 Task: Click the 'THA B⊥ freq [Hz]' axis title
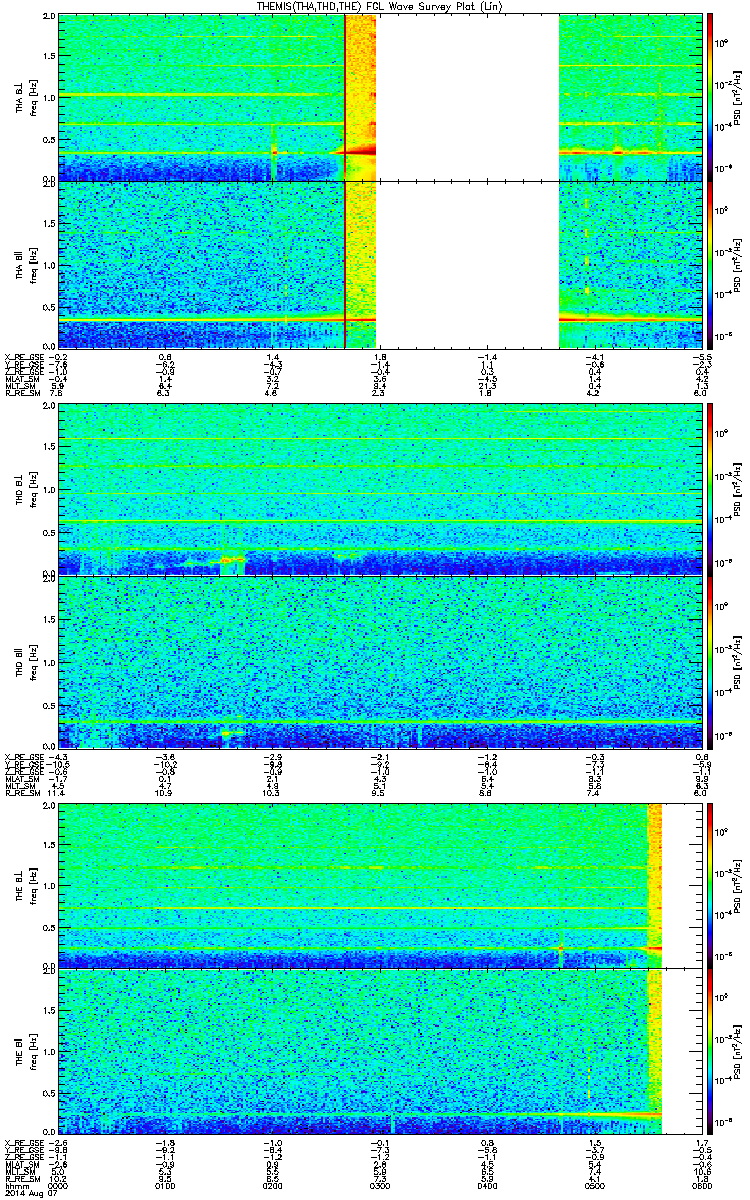(x=26, y=97)
